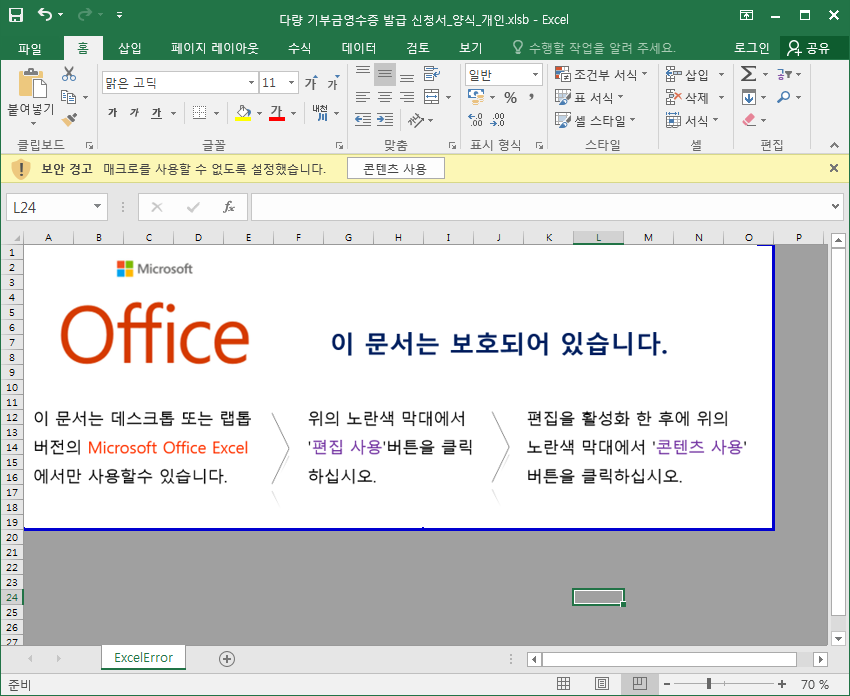Viewport: 850px width, 696px height.
Task: Expand the formula bar
Action: click(x=835, y=207)
